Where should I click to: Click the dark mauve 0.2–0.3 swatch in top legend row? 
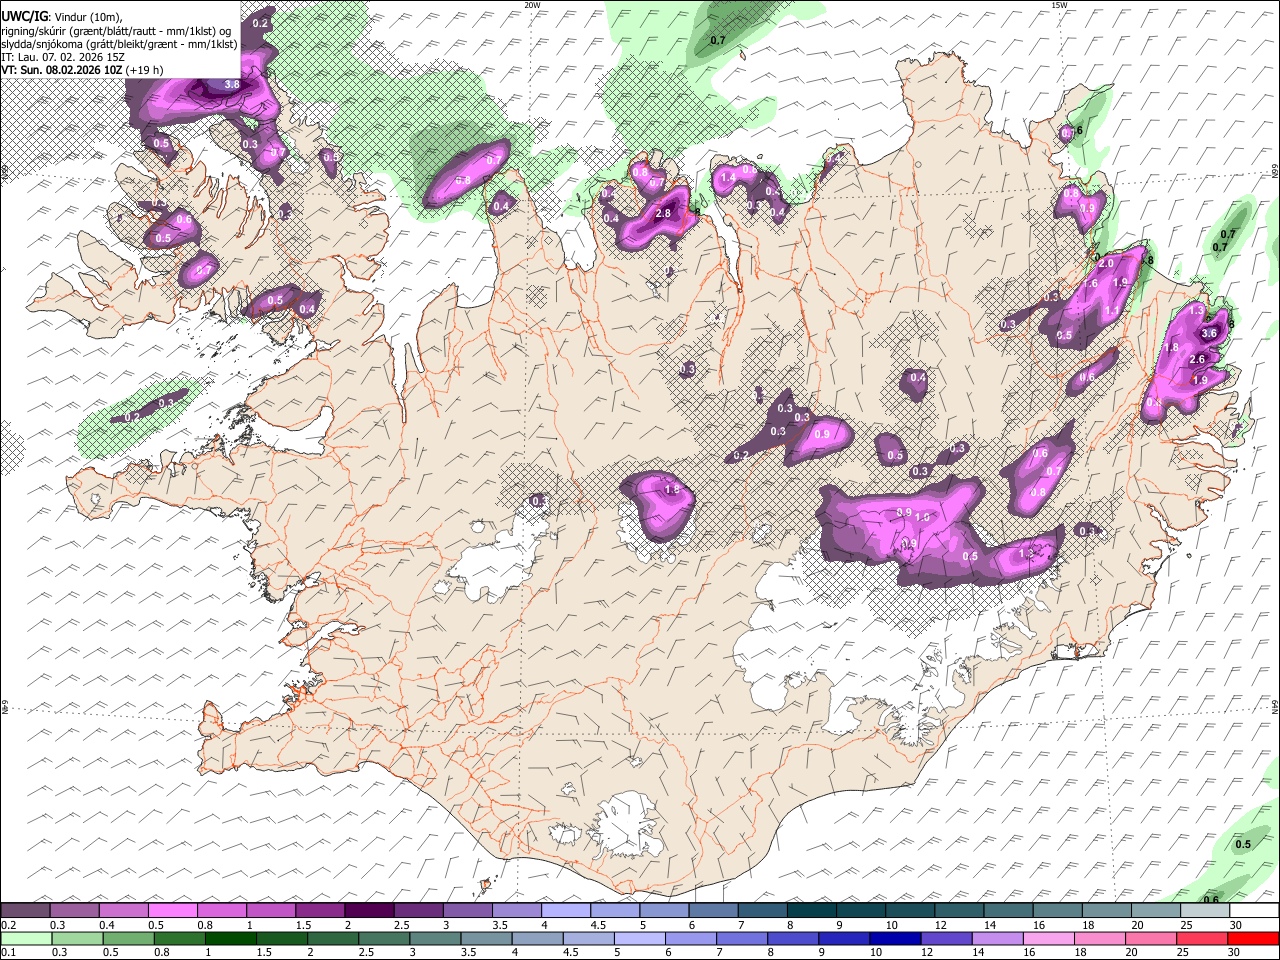(26, 910)
